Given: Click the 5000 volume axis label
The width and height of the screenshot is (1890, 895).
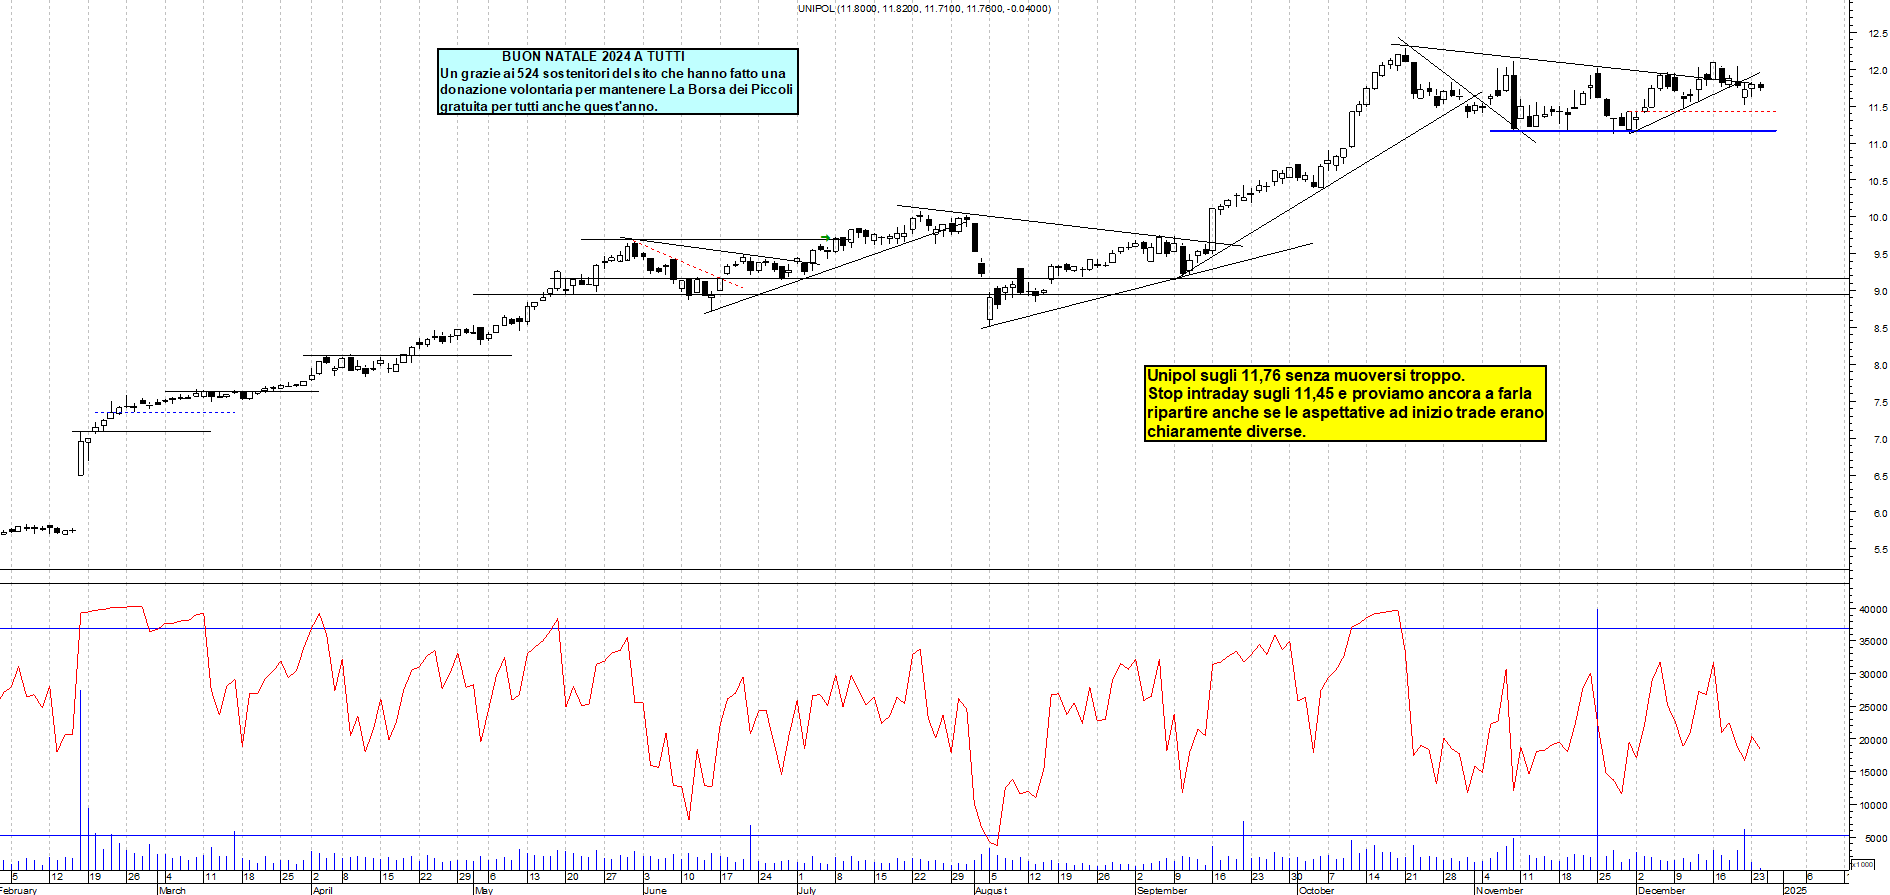Looking at the screenshot, I should 1875,839.
